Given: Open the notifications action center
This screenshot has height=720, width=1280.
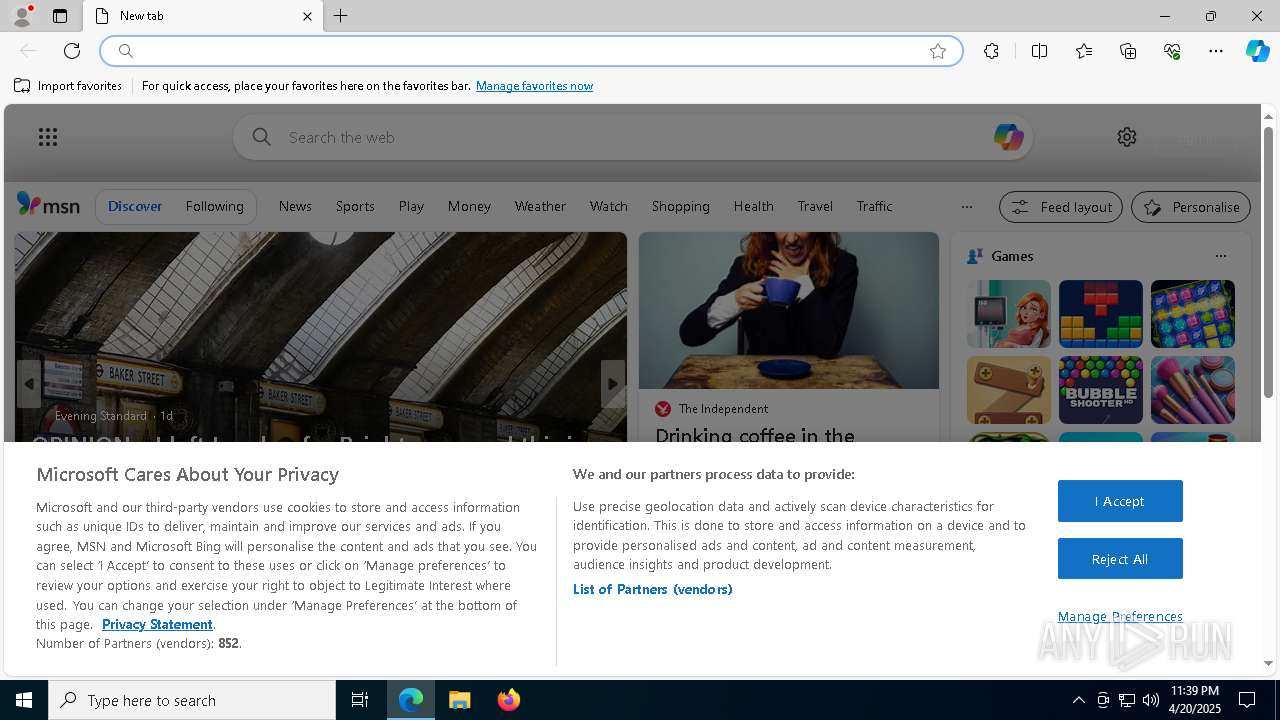Looking at the screenshot, I should coord(1247,700).
